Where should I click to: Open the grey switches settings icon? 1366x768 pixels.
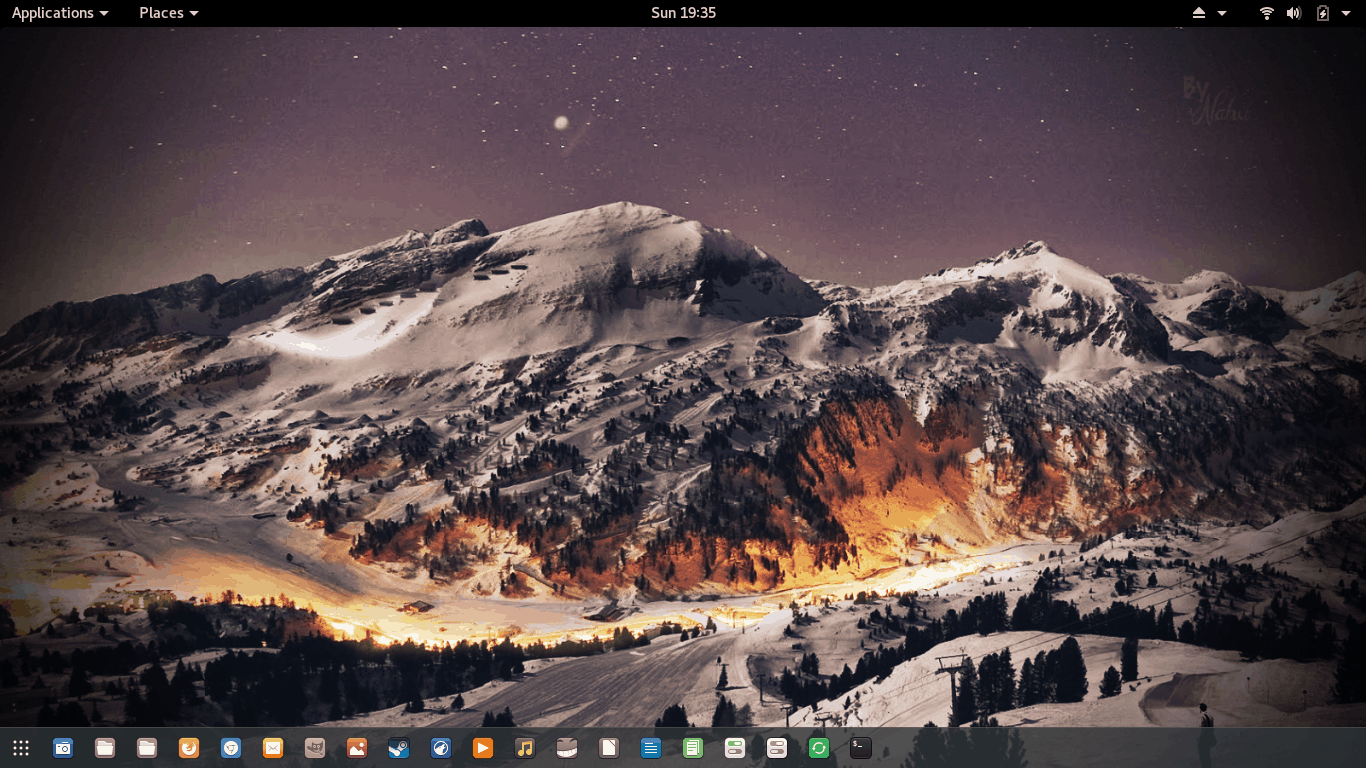(x=777, y=747)
